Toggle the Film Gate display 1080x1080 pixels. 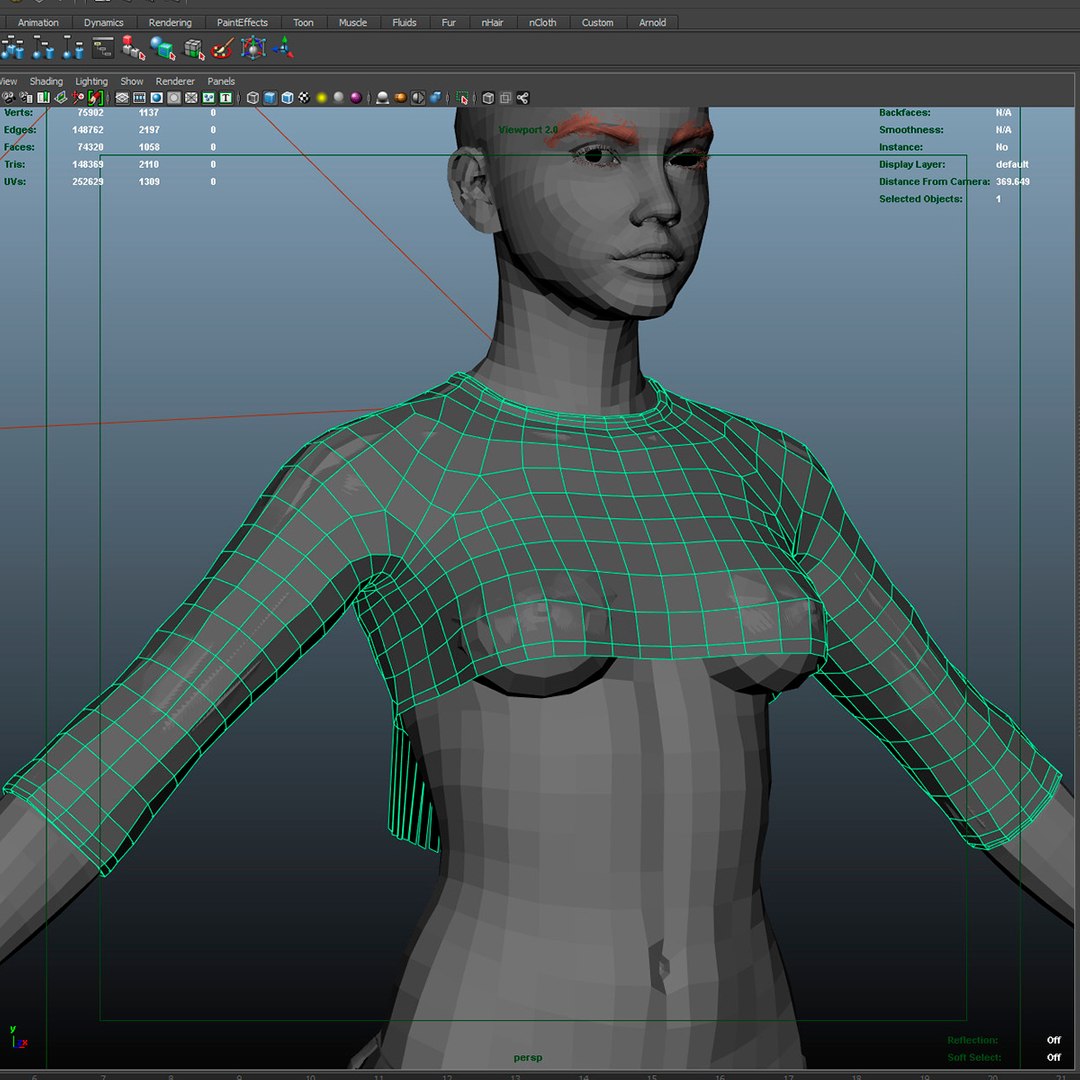click(x=139, y=98)
